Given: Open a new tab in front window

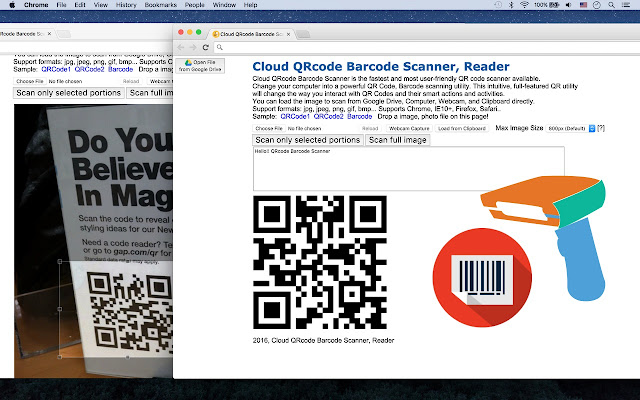Looking at the screenshot, I should tap(303, 34).
